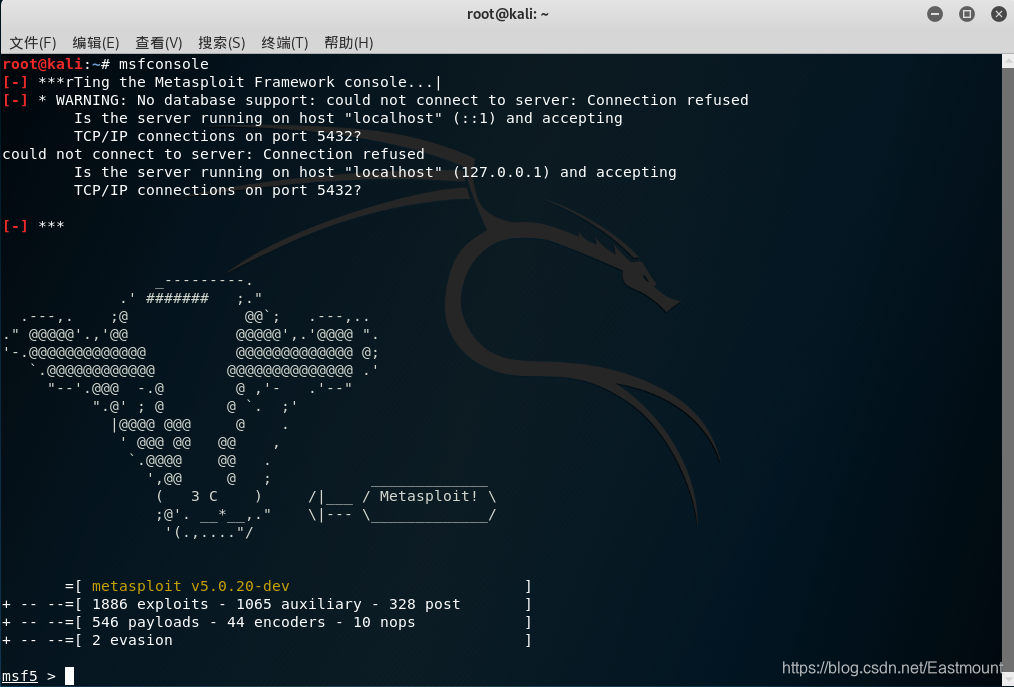
Task: Click the 'msfconsole' command text
Action: 164,64
